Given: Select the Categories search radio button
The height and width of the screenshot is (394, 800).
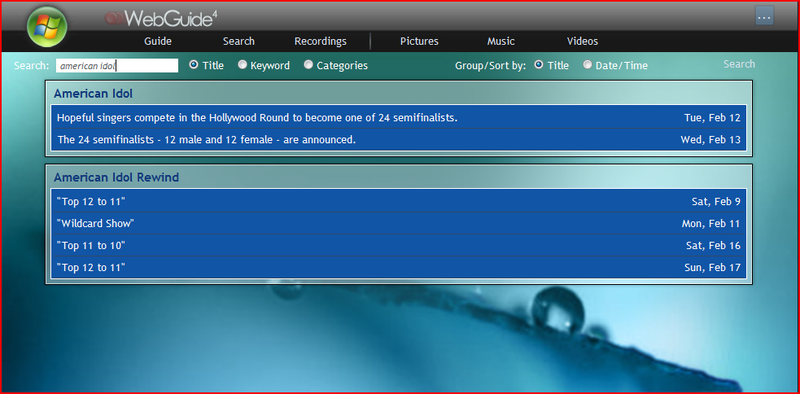Looking at the screenshot, I should click(x=308, y=65).
